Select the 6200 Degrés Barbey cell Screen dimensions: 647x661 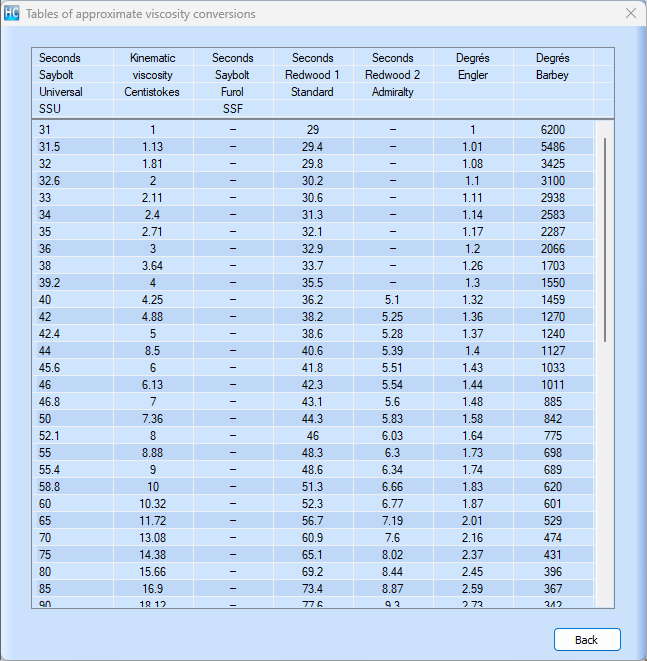552,130
